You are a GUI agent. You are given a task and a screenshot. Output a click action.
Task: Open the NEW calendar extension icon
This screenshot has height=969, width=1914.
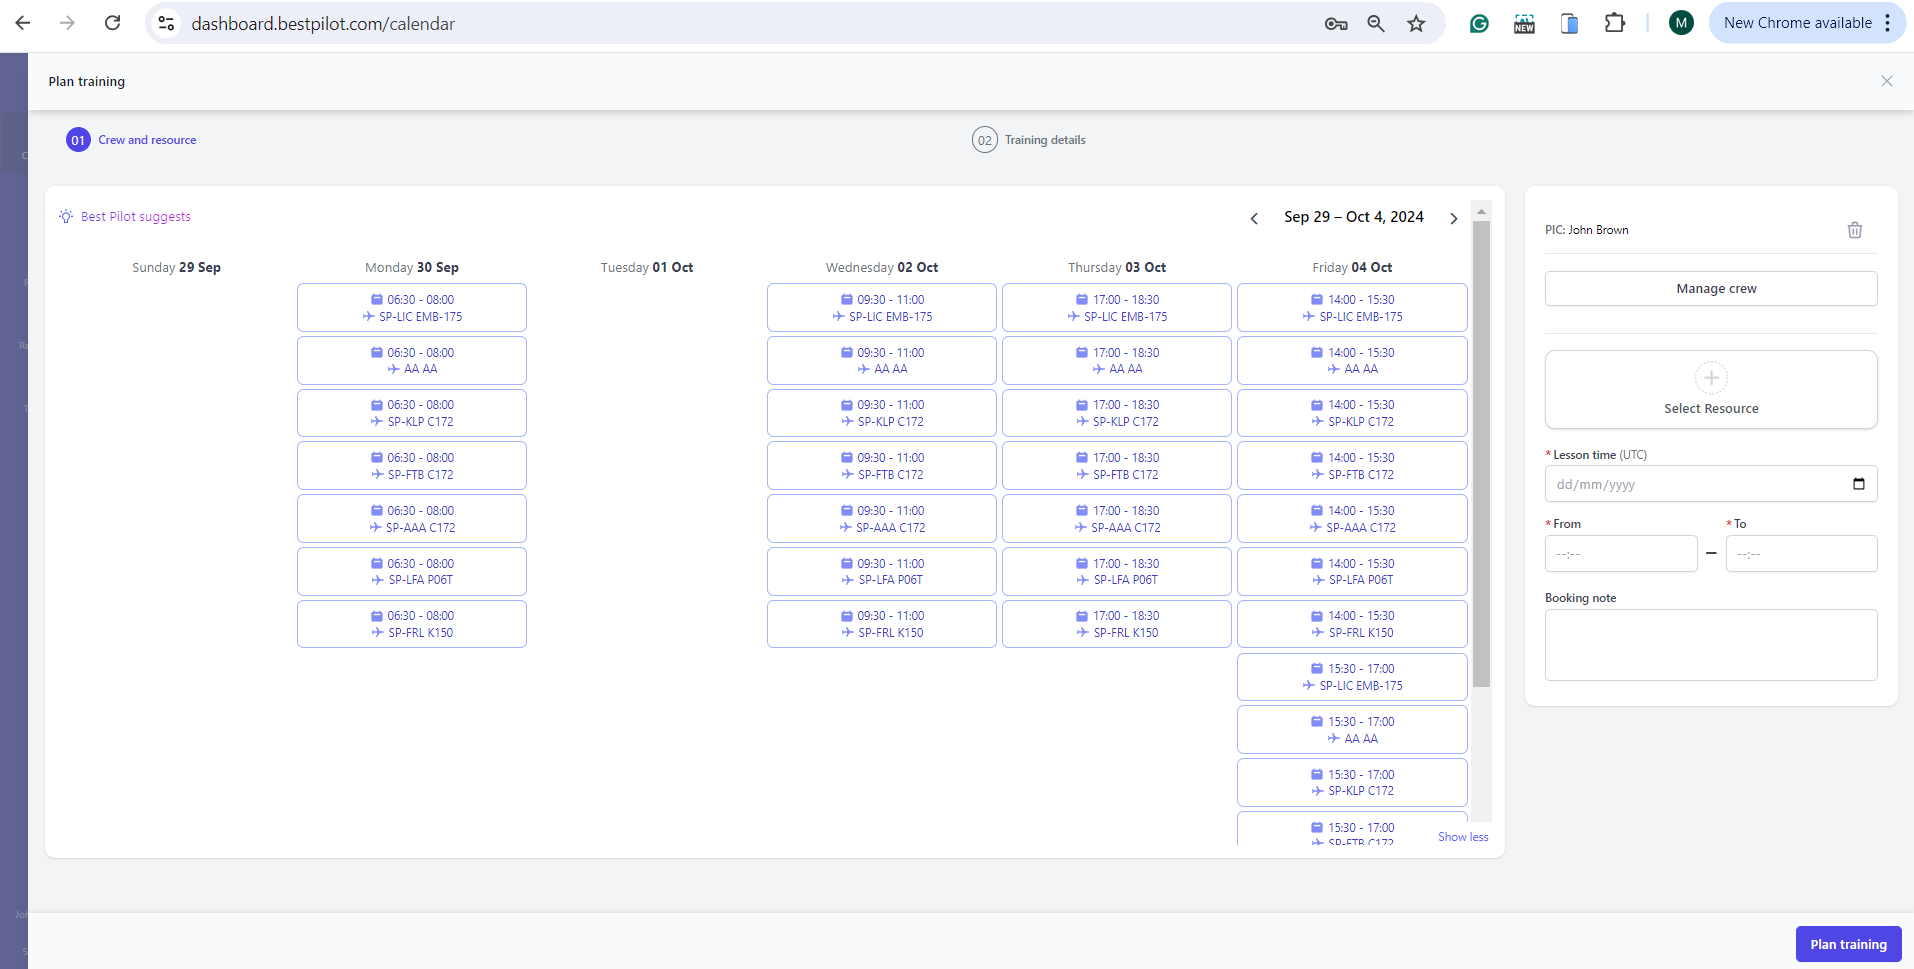(x=1524, y=23)
